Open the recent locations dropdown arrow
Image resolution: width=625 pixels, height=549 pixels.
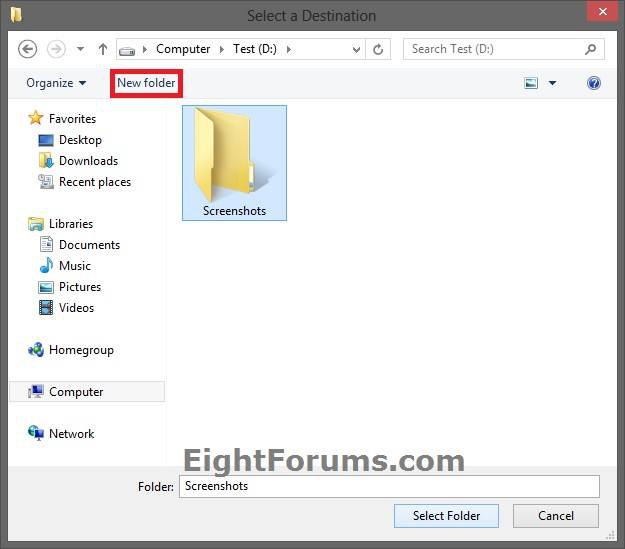point(81,49)
